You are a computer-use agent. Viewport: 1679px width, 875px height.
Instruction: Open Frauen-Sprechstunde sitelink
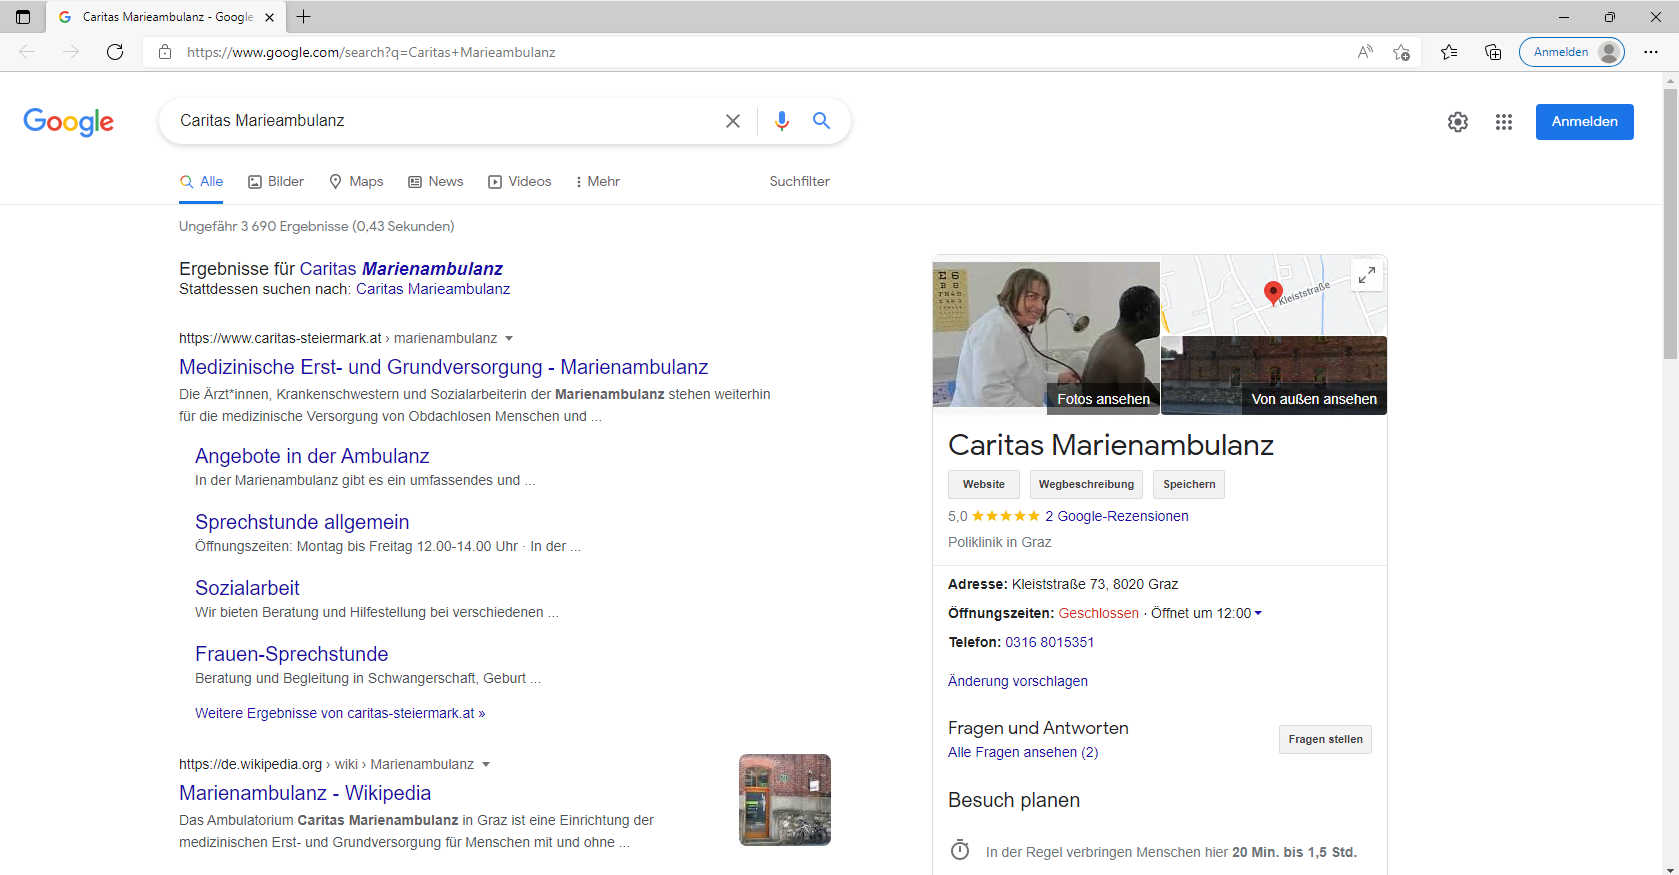291,654
